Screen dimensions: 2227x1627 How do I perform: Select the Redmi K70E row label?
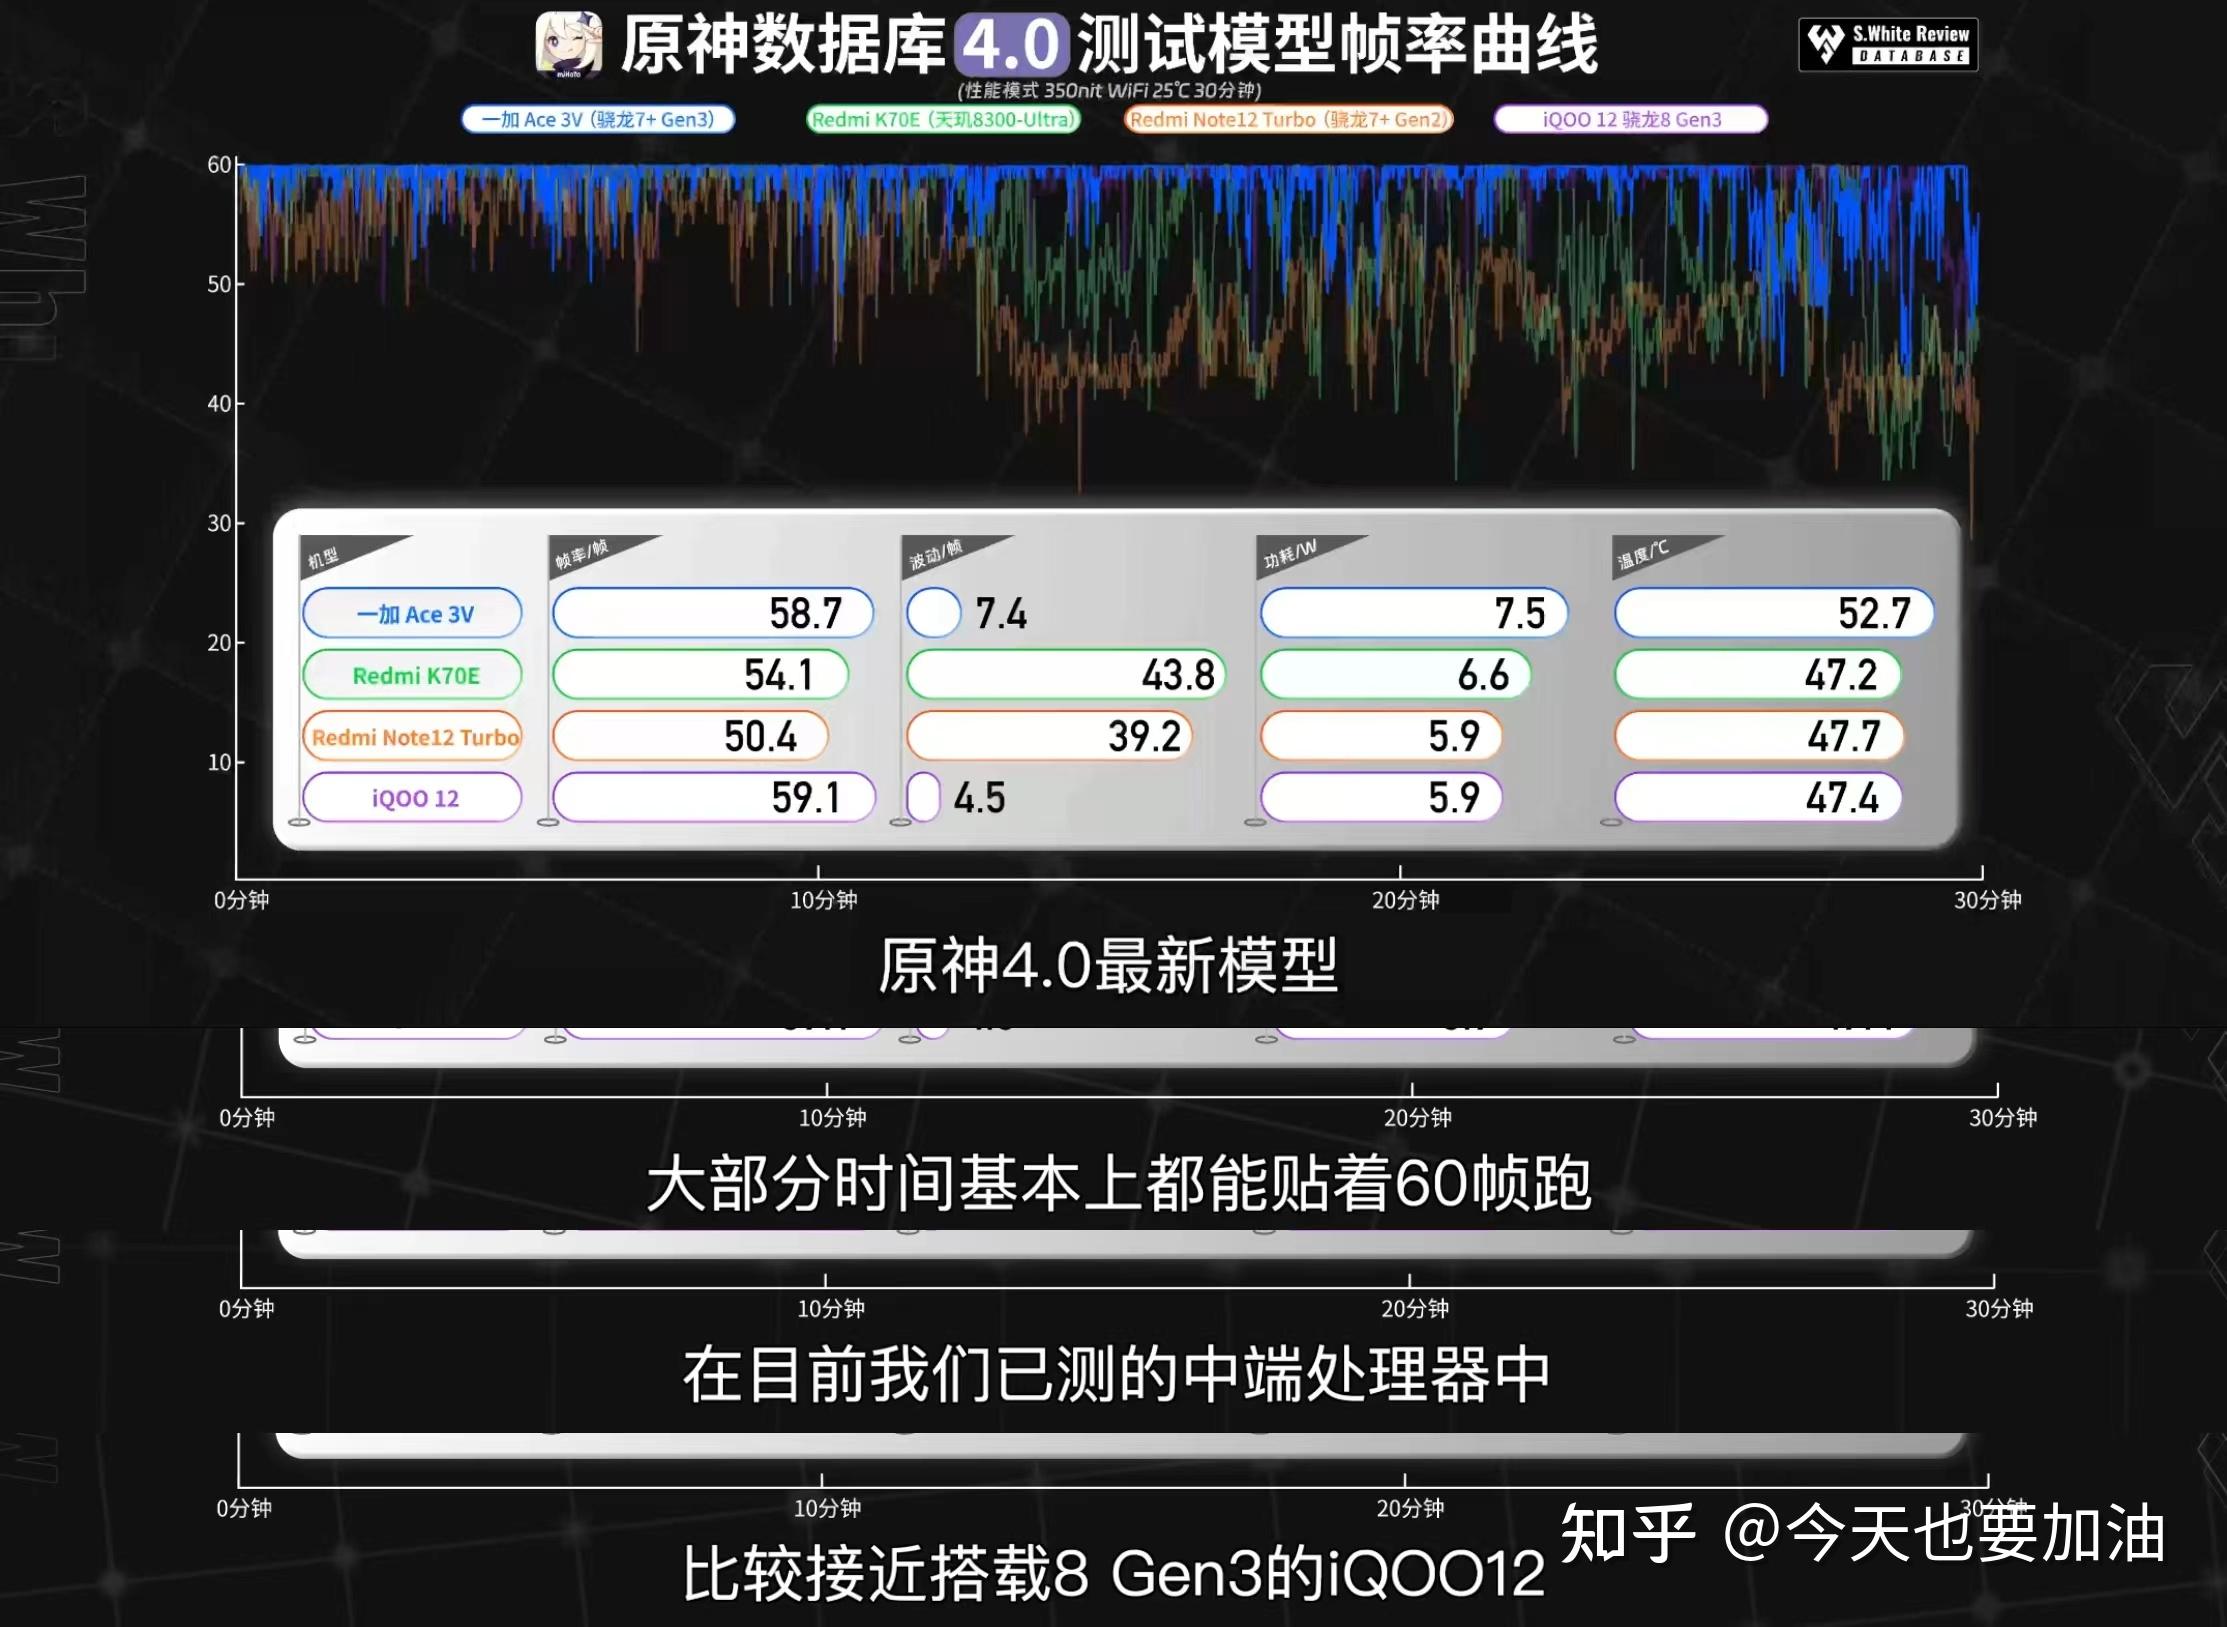tap(412, 675)
